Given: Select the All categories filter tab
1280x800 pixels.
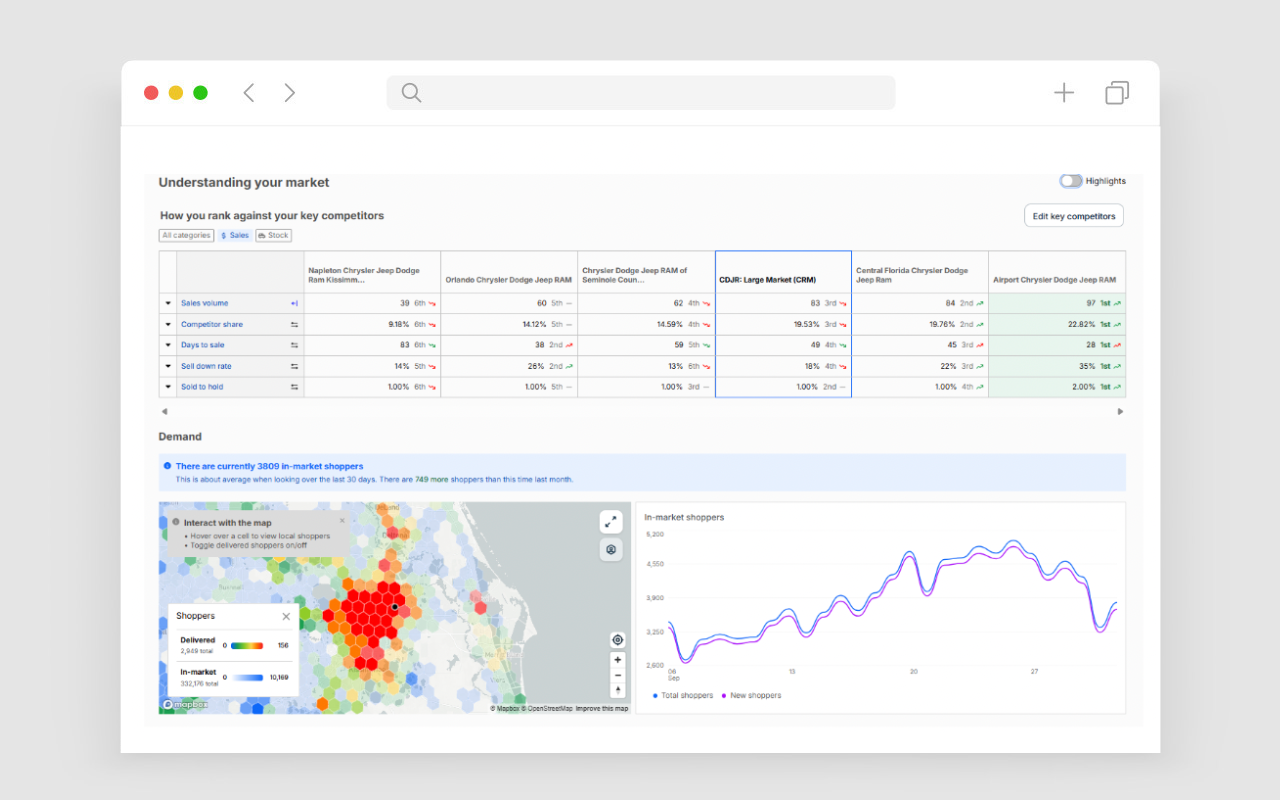Looking at the screenshot, I should click(186, 236).
